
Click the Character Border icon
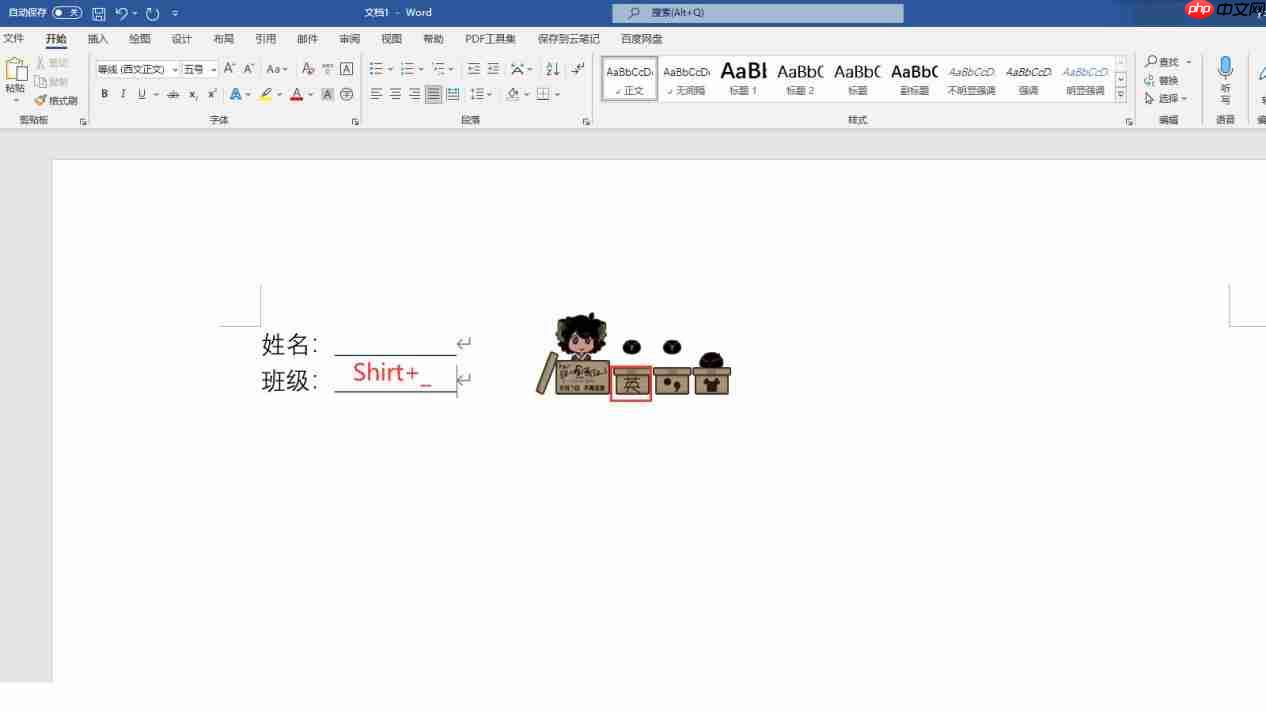click(347, 69)
